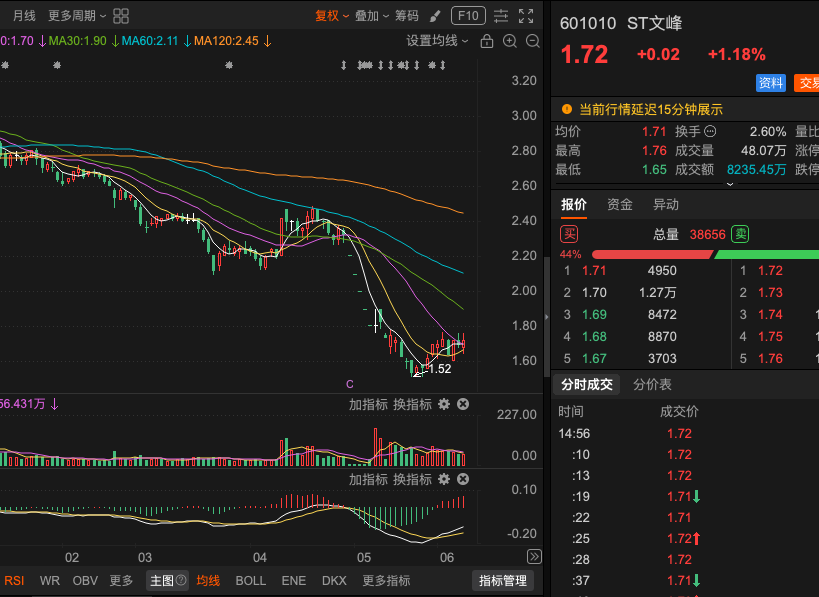Toggle the chart lock icon
Image resolution: width=819 pixels, height=597 pixels.
(487, 41)
